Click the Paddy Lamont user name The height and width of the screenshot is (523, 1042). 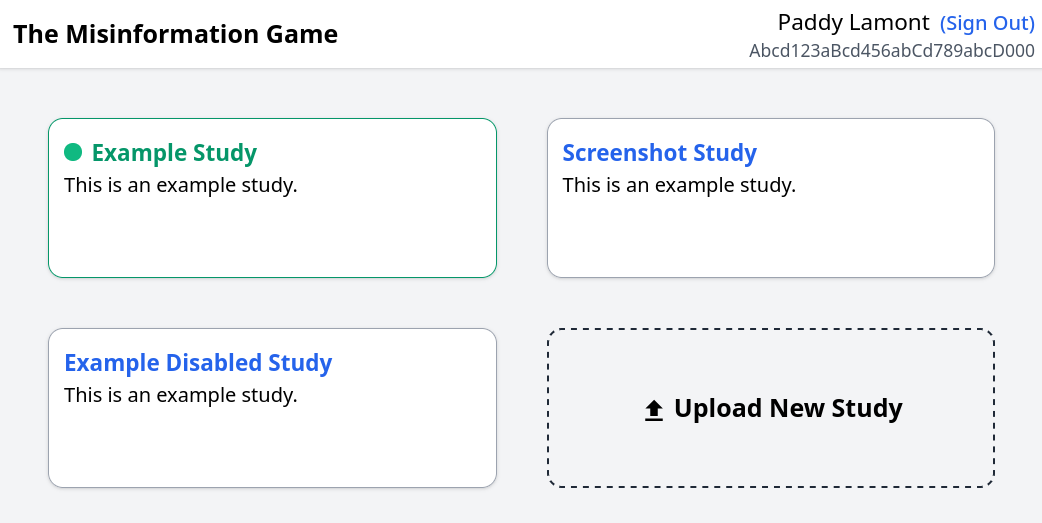point(853,23)
